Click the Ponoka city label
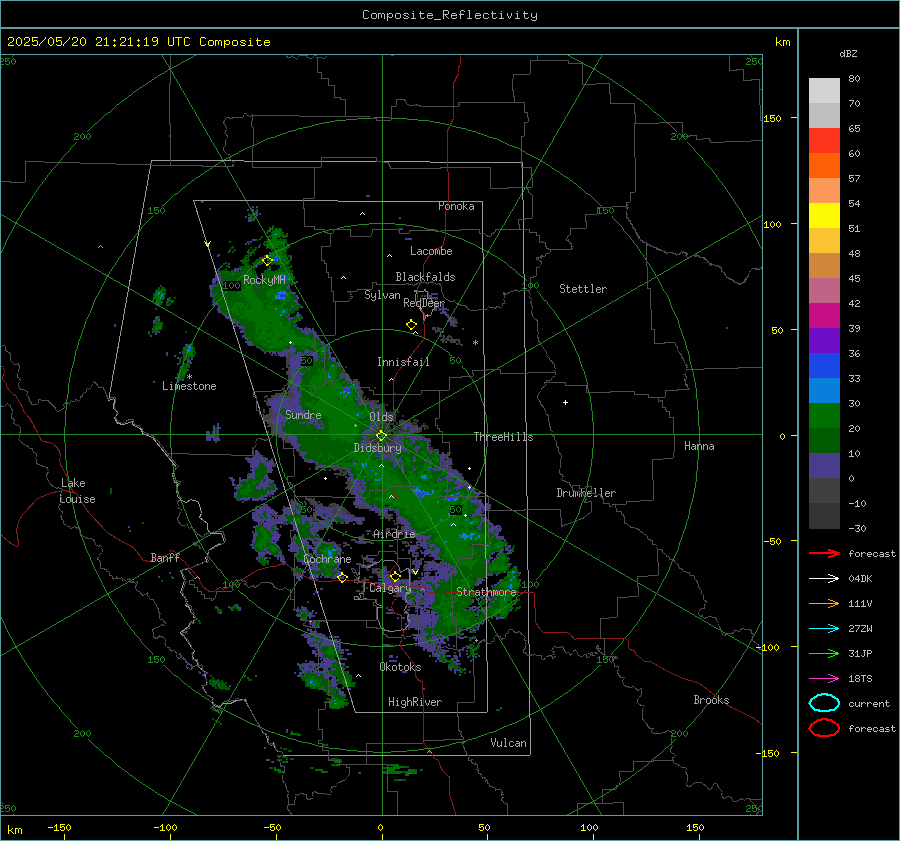 (456, 206)
